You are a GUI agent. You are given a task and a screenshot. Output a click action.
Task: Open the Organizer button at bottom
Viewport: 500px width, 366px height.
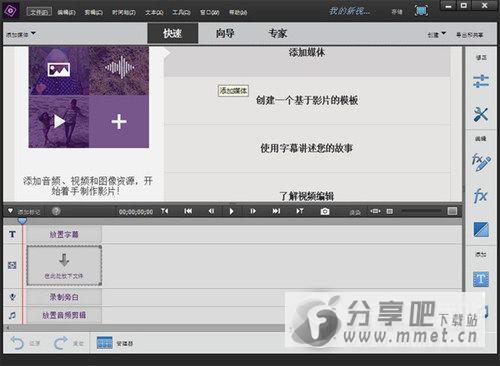(x=114, y=343)
